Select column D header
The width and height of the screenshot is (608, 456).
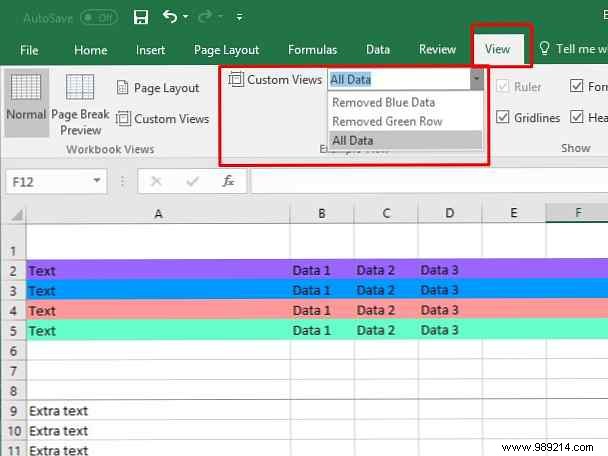click(x=450, y=213)
